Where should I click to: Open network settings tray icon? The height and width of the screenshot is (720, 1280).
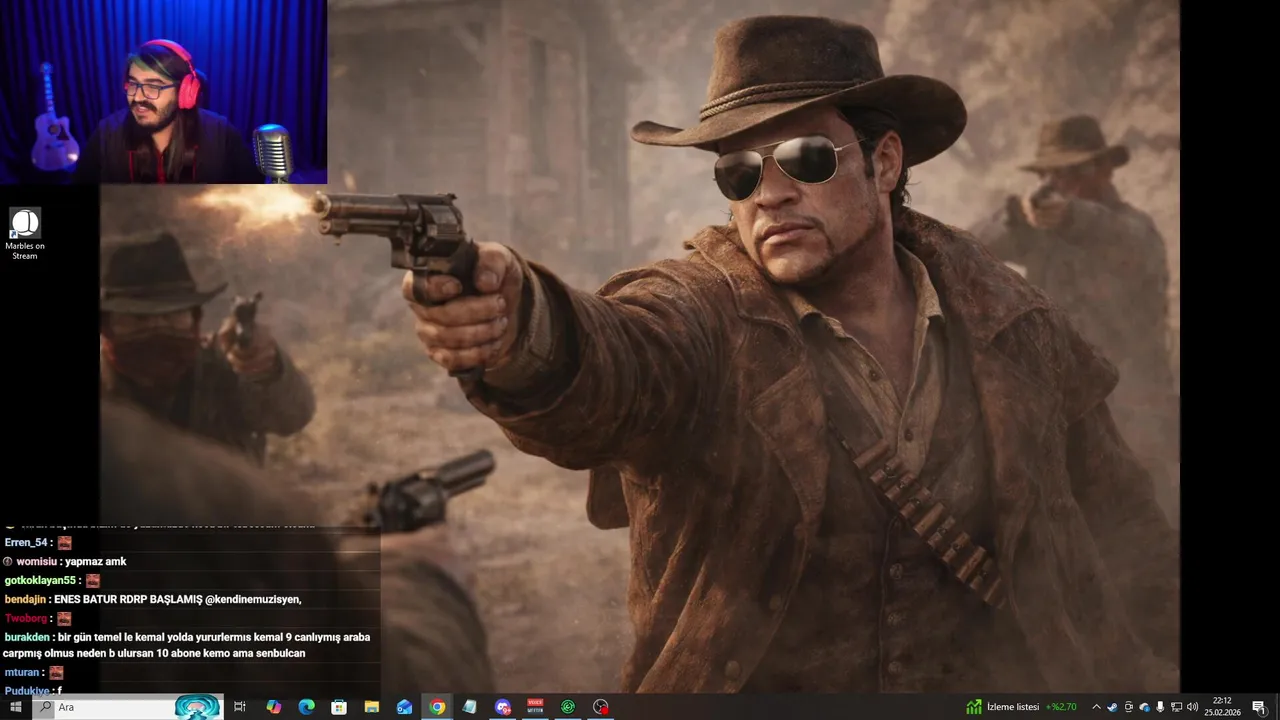[1176, 707]
